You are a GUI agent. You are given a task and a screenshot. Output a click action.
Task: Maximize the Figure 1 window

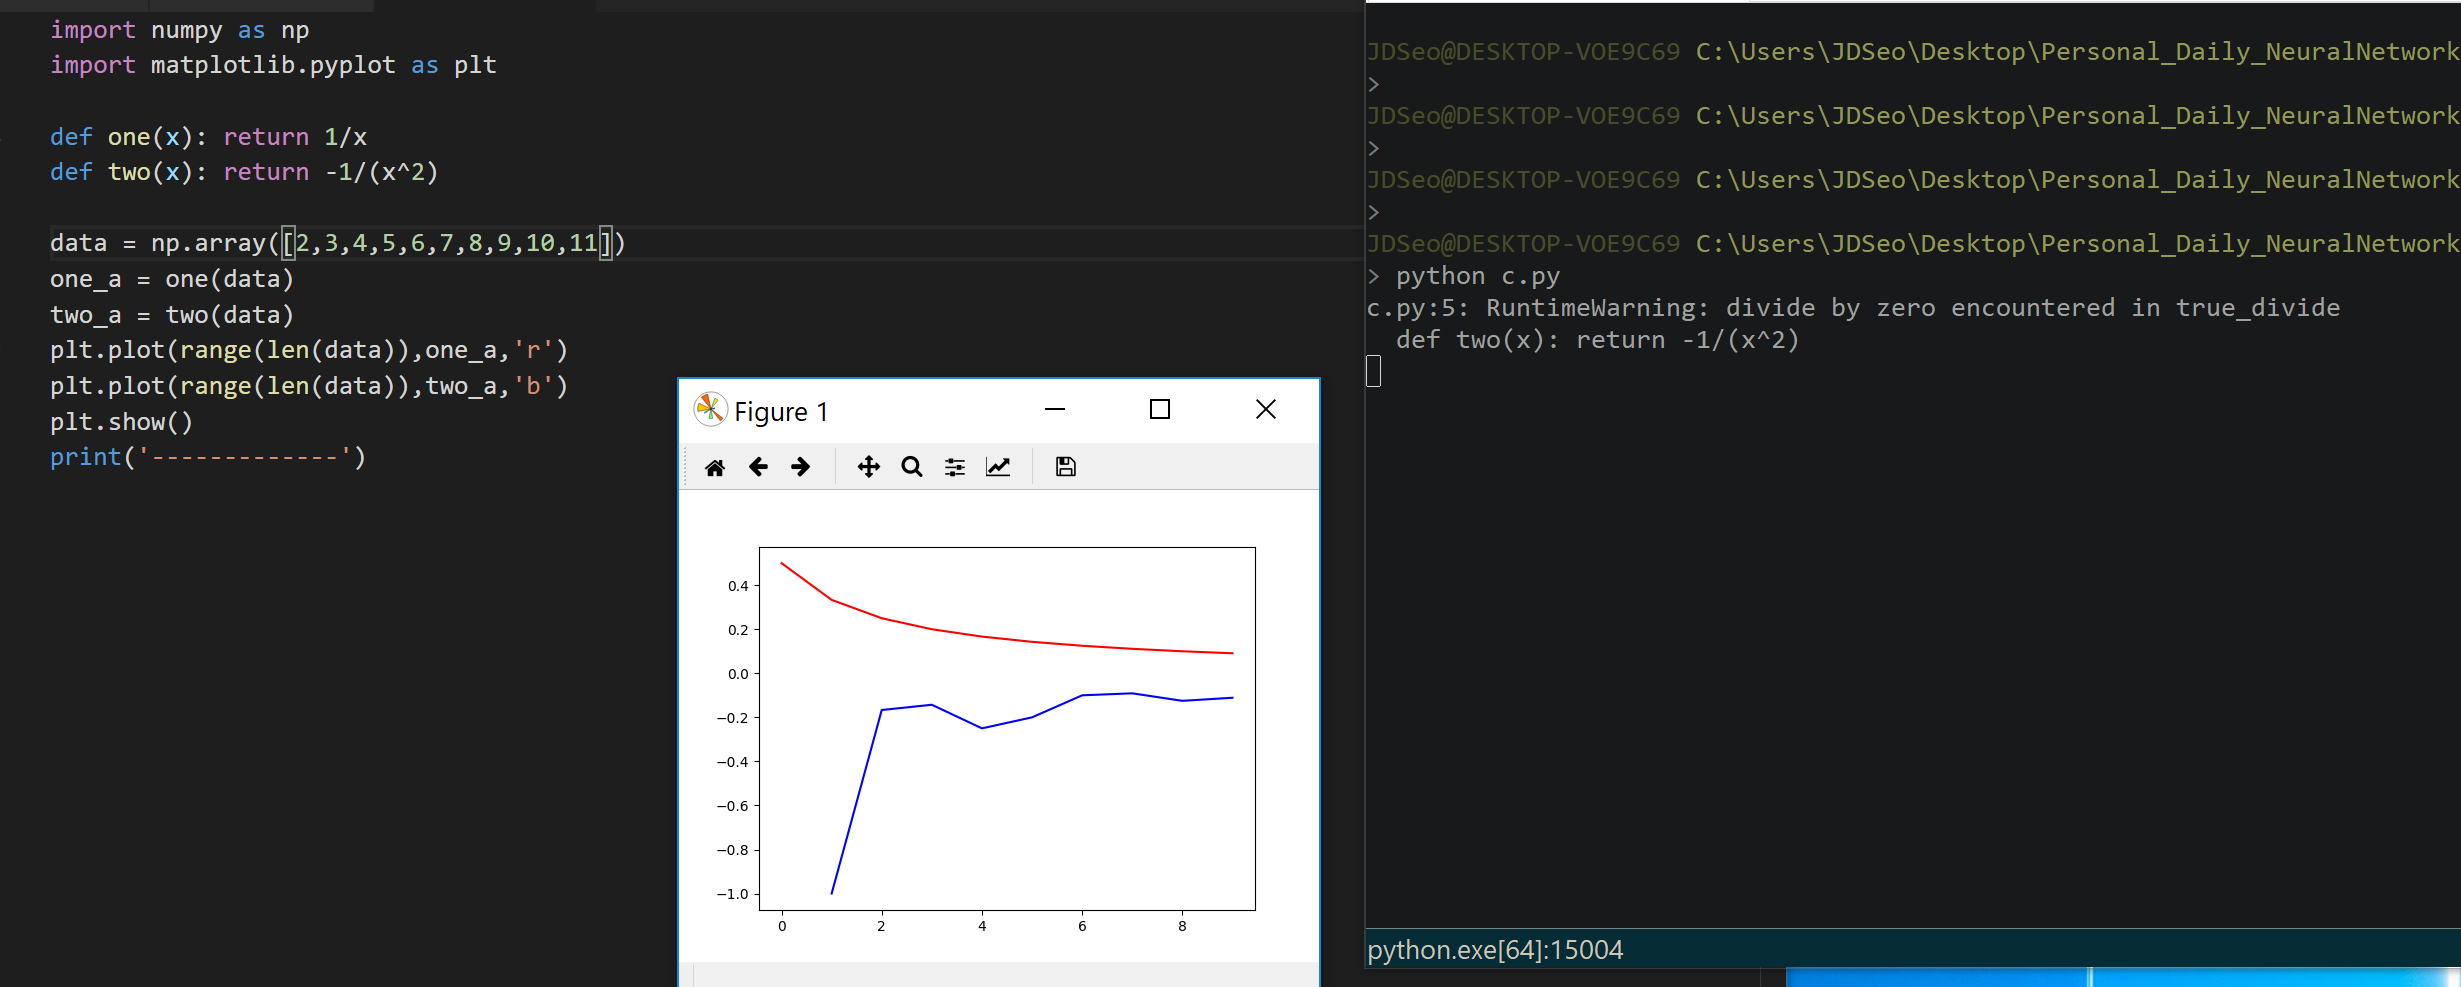click(1160, 409)
